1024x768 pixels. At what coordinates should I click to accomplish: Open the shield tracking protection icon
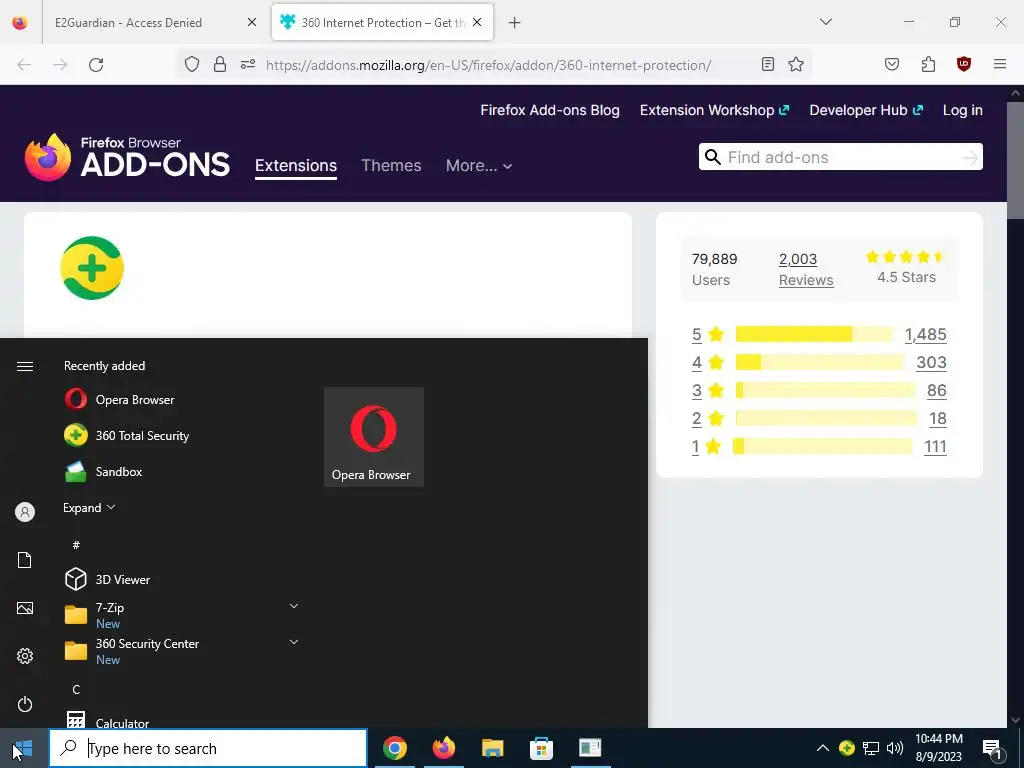click(191, 64)
